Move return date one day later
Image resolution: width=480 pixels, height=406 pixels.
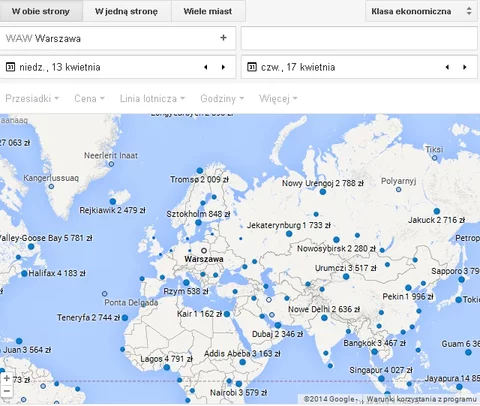(x=465, y=67)
